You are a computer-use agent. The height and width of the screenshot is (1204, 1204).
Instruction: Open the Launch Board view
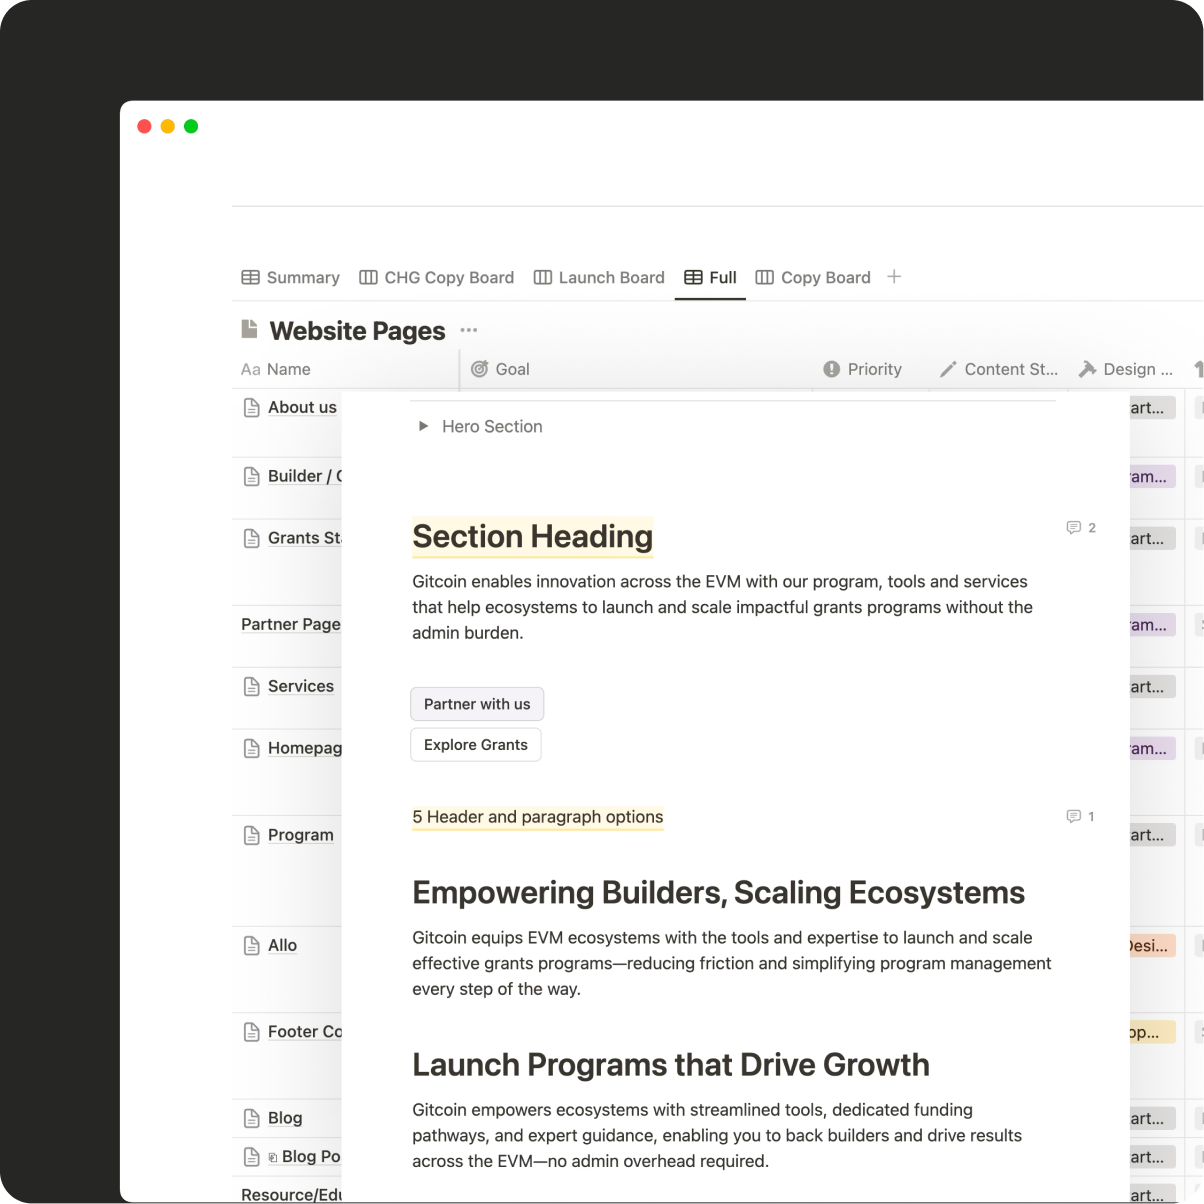(x=599, y=277)
